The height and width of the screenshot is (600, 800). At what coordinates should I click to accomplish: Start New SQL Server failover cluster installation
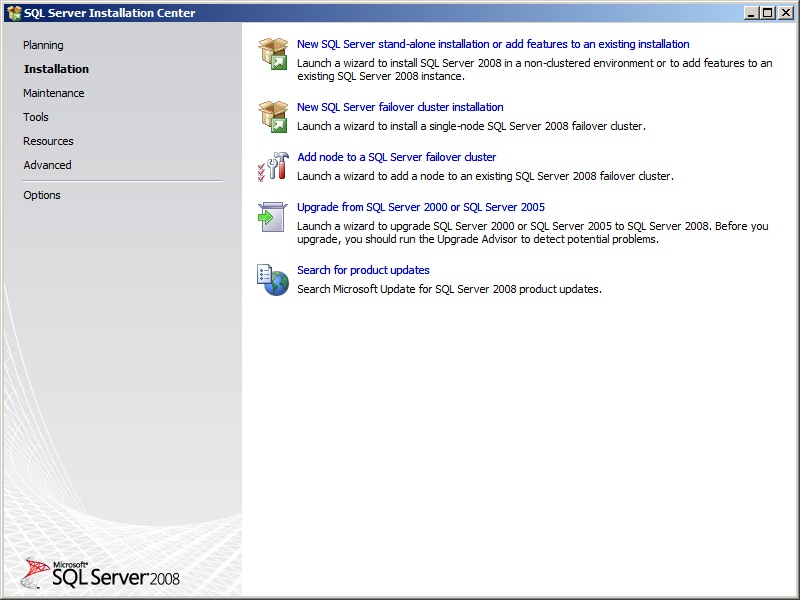click(400, 107)
